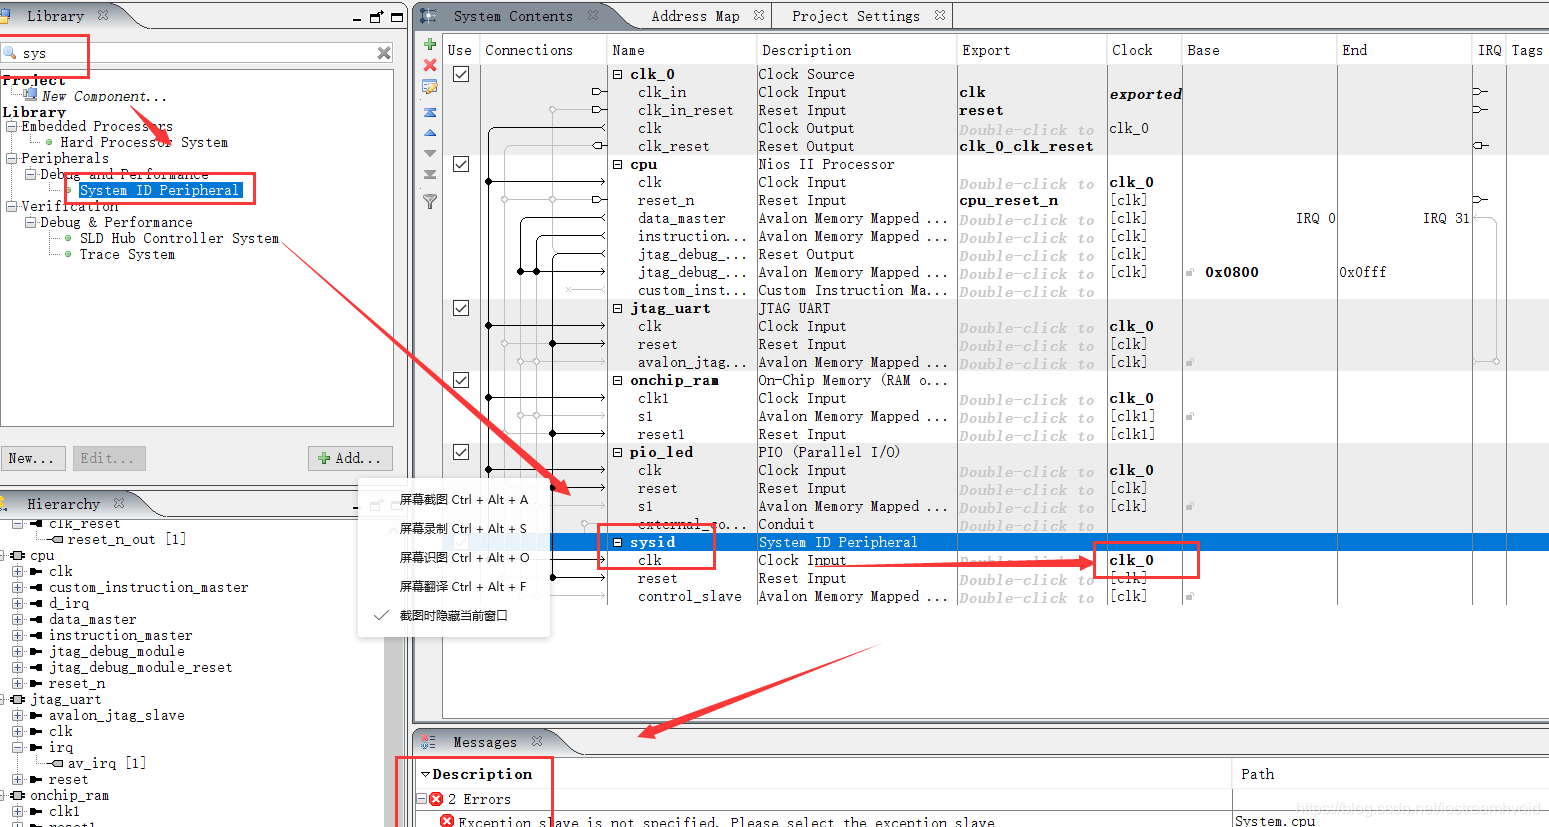The height and width of the screenshot is (827, 1549).
Task: Click the onchip_ram component icon in Hierarchy
Action: (18, 795)
